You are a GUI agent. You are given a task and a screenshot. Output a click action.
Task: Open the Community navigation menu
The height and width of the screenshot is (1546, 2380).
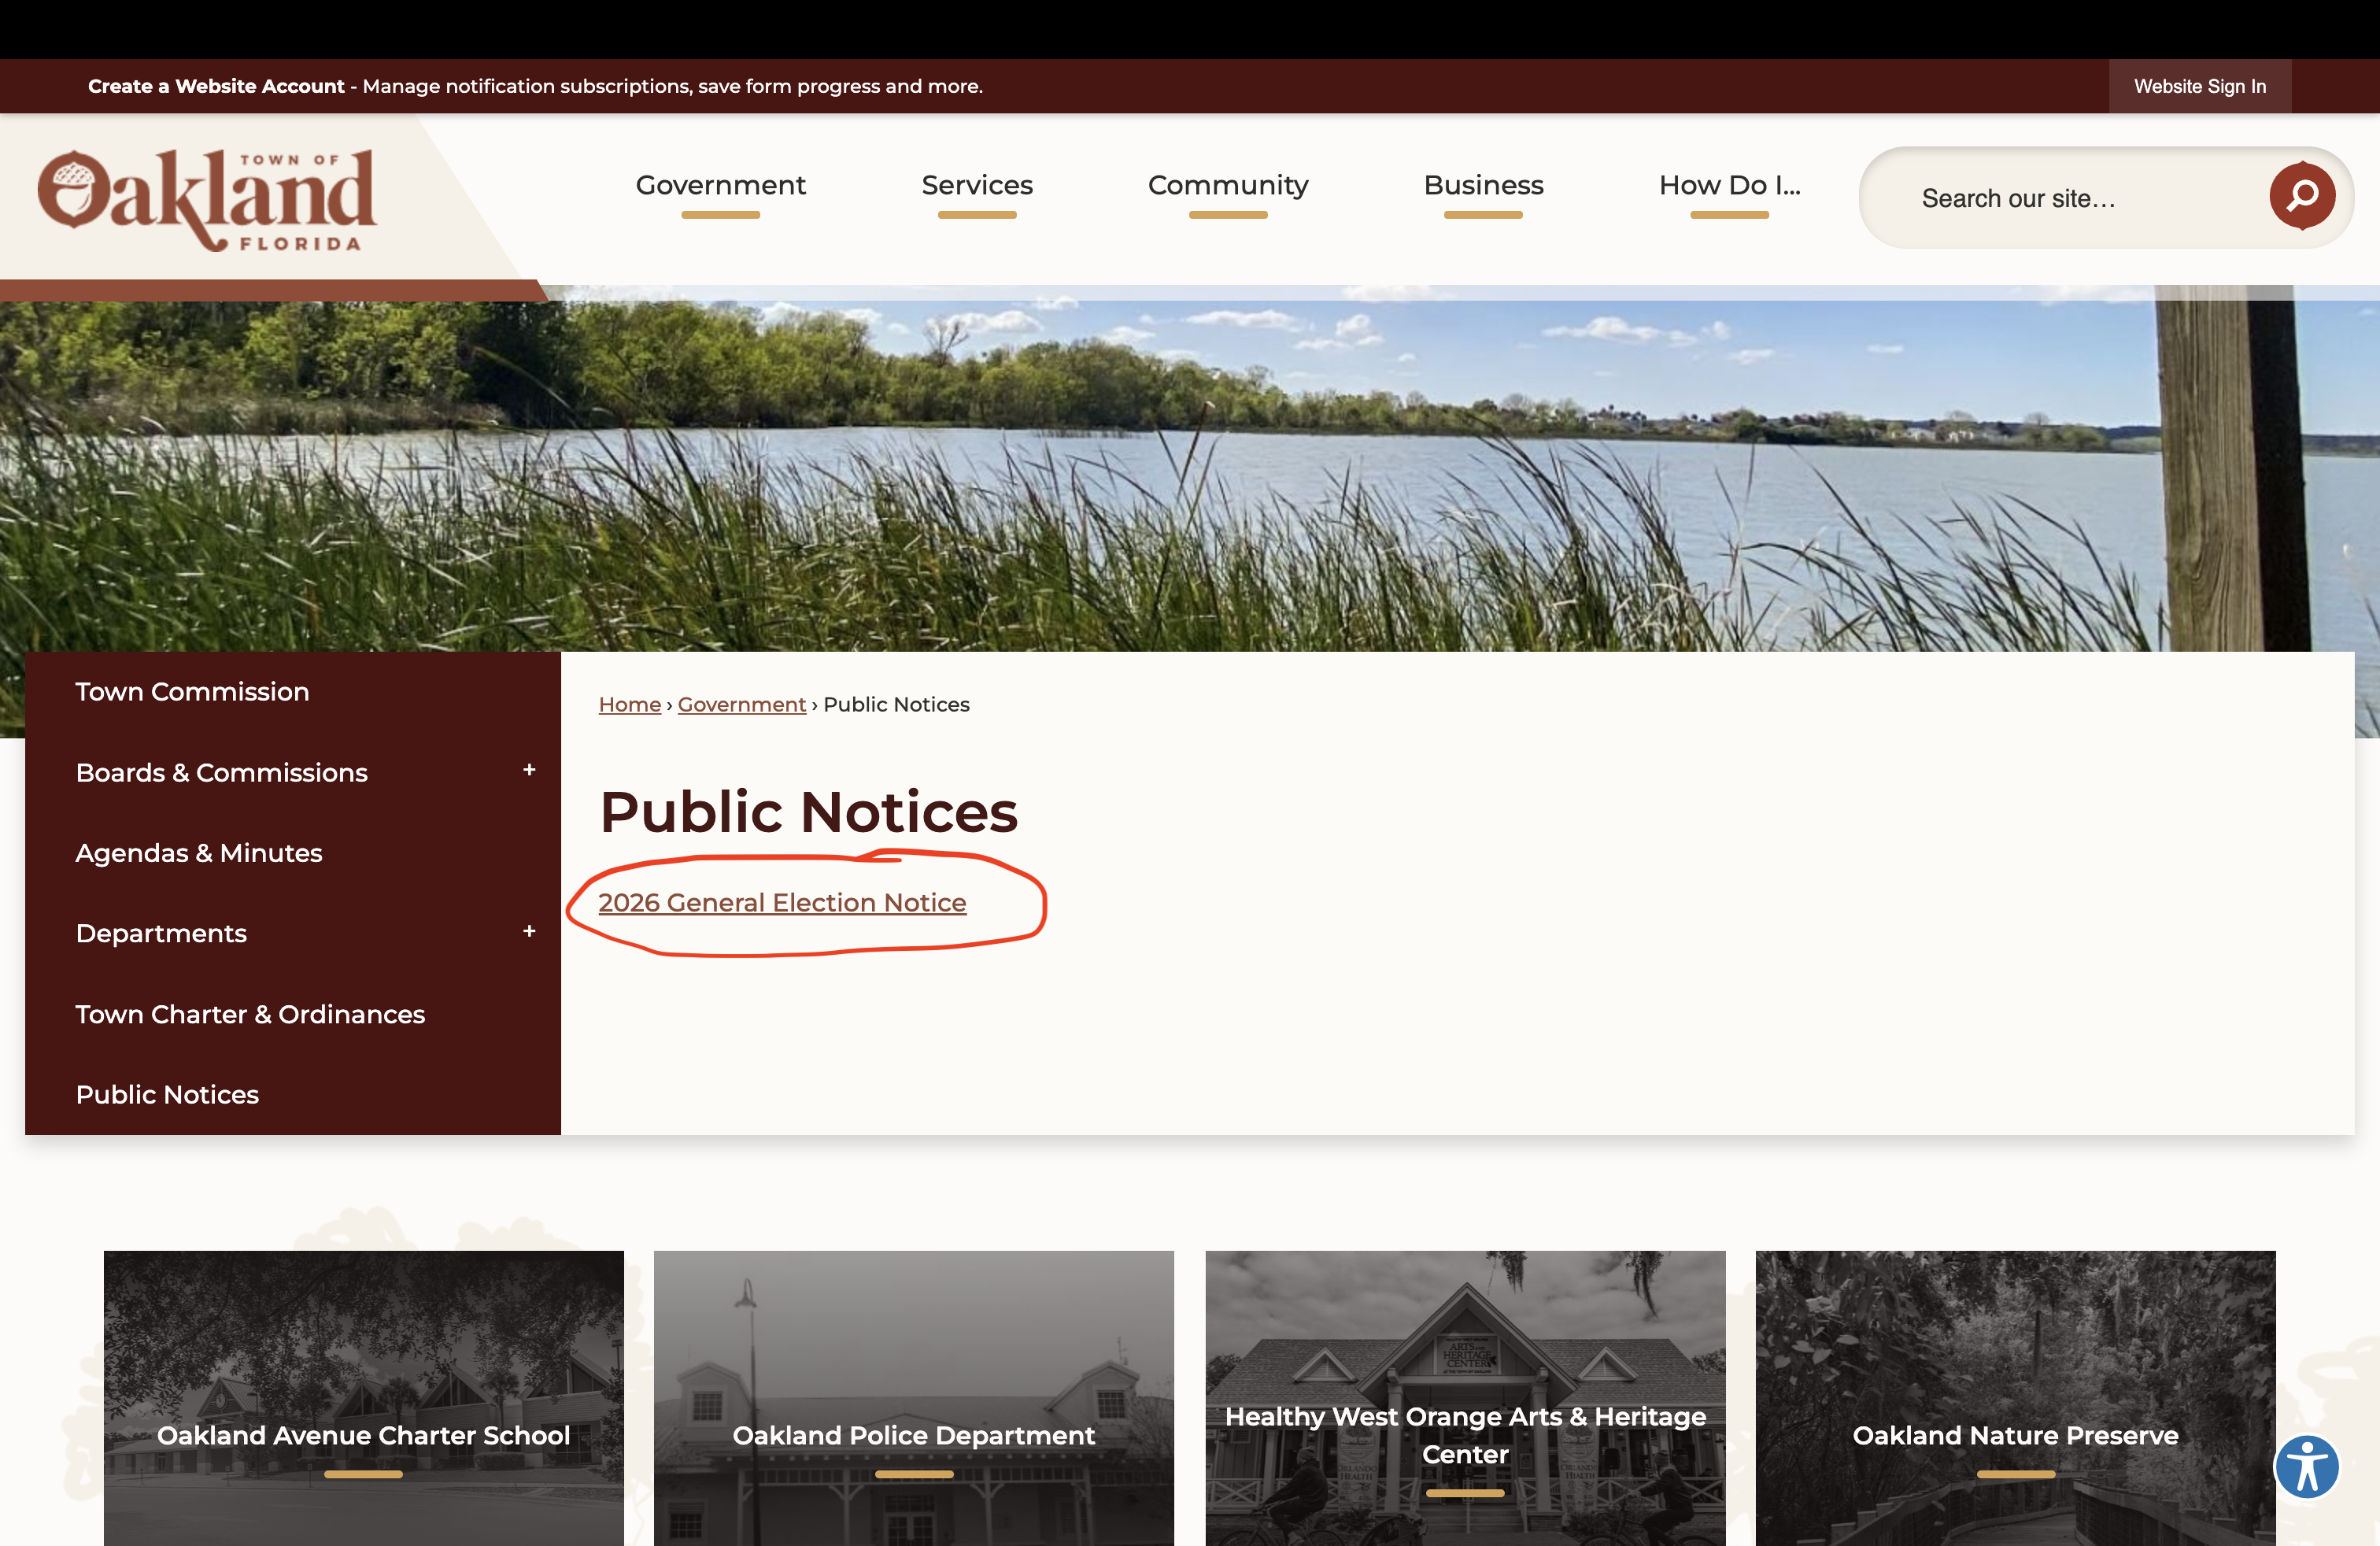1227,186
